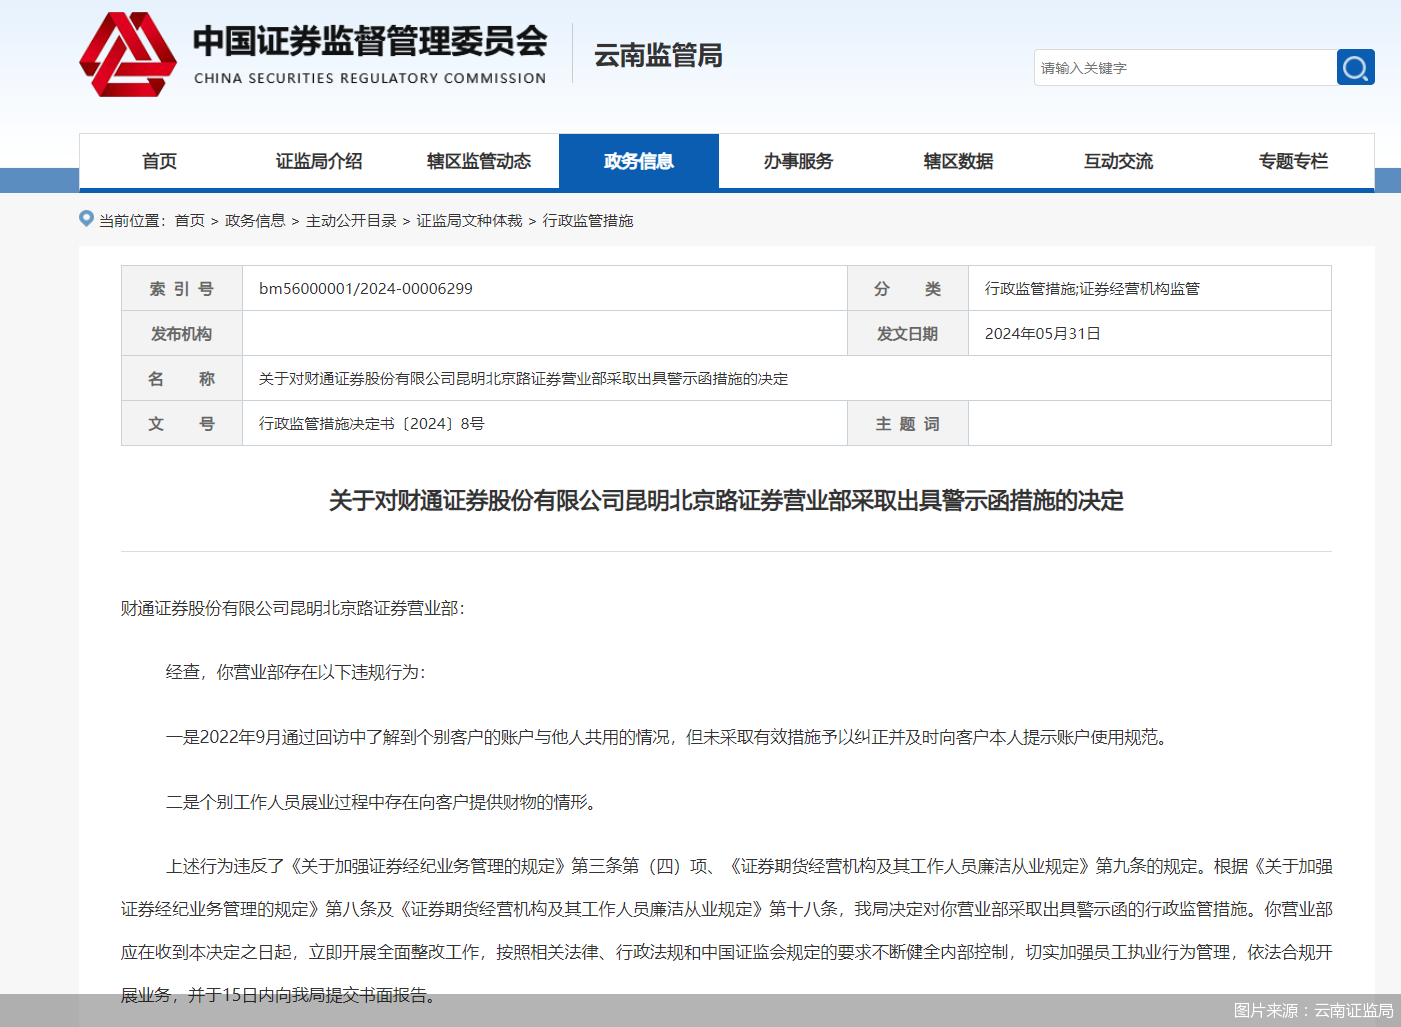Viewport: 1401px width, 1027px height.
Task: Click the paragraph starting 一是2022年9月
Action: [667, 737]
